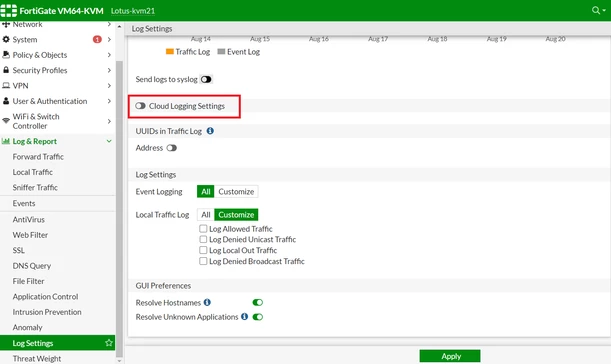Click info icon beside Resolve Unknown Applications

244,317
